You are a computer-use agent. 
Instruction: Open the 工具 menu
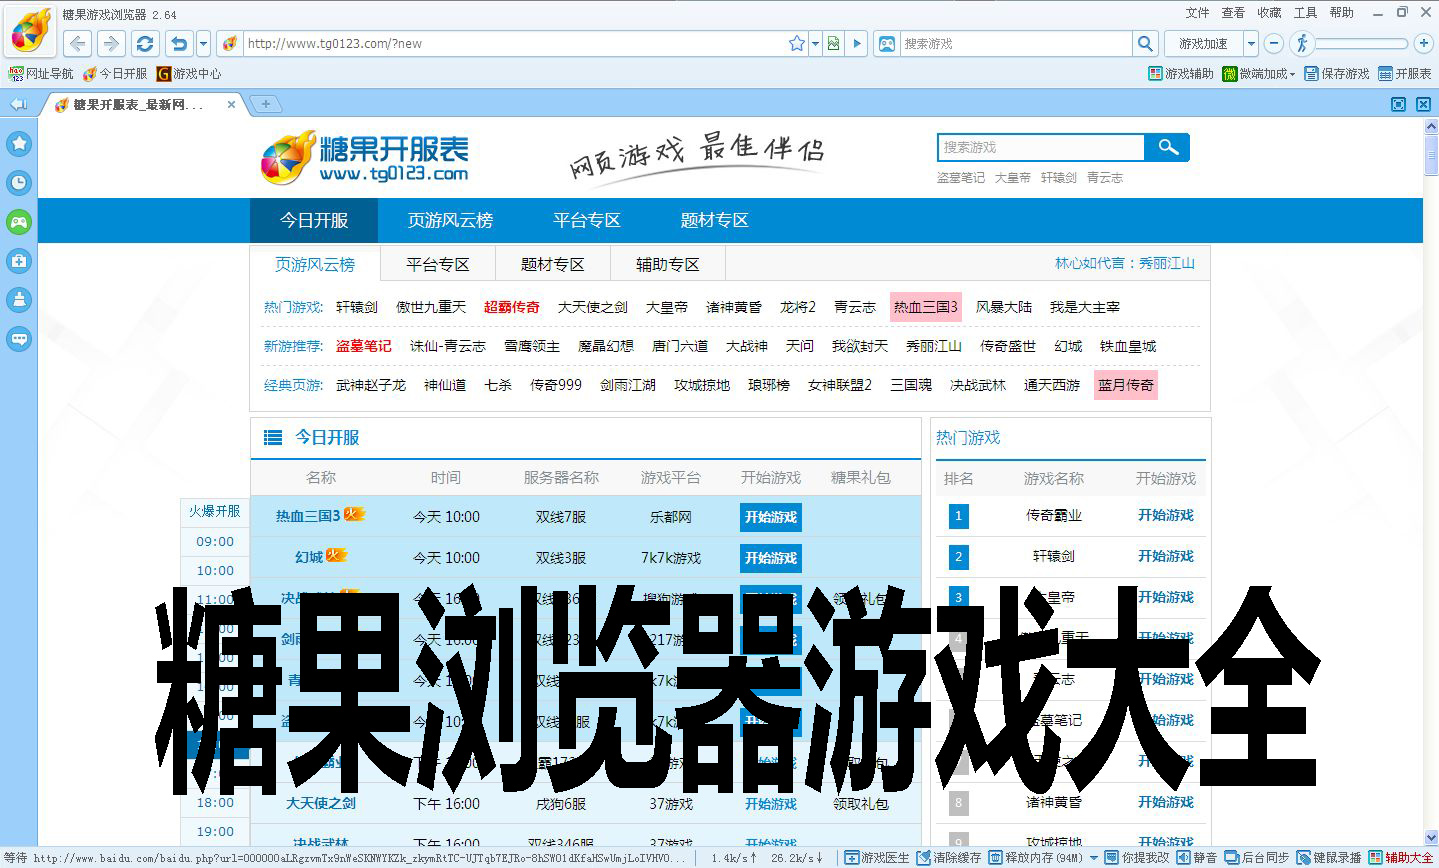1305,12
